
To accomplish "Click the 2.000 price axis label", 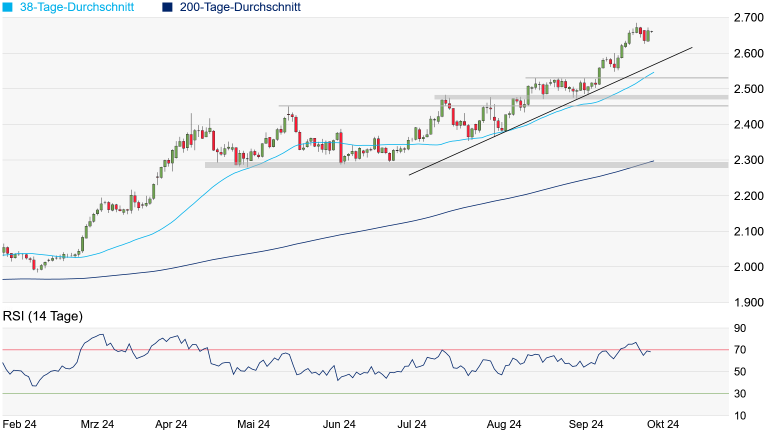I will [x=748, y=267].
